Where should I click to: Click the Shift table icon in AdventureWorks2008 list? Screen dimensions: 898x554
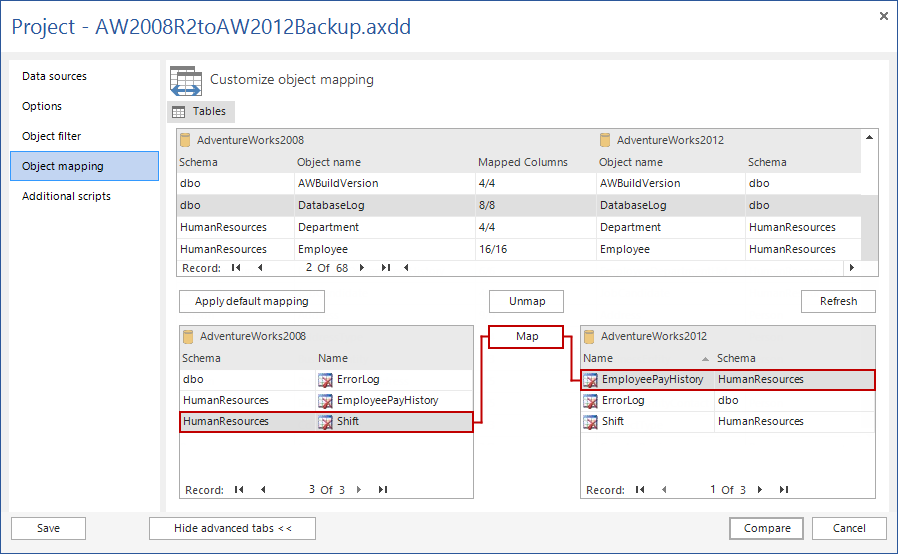point(325,422)
